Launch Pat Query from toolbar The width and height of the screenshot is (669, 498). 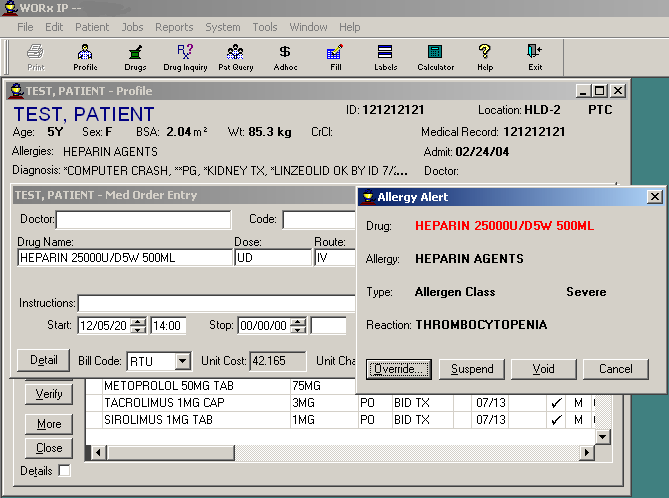[235, 57]
